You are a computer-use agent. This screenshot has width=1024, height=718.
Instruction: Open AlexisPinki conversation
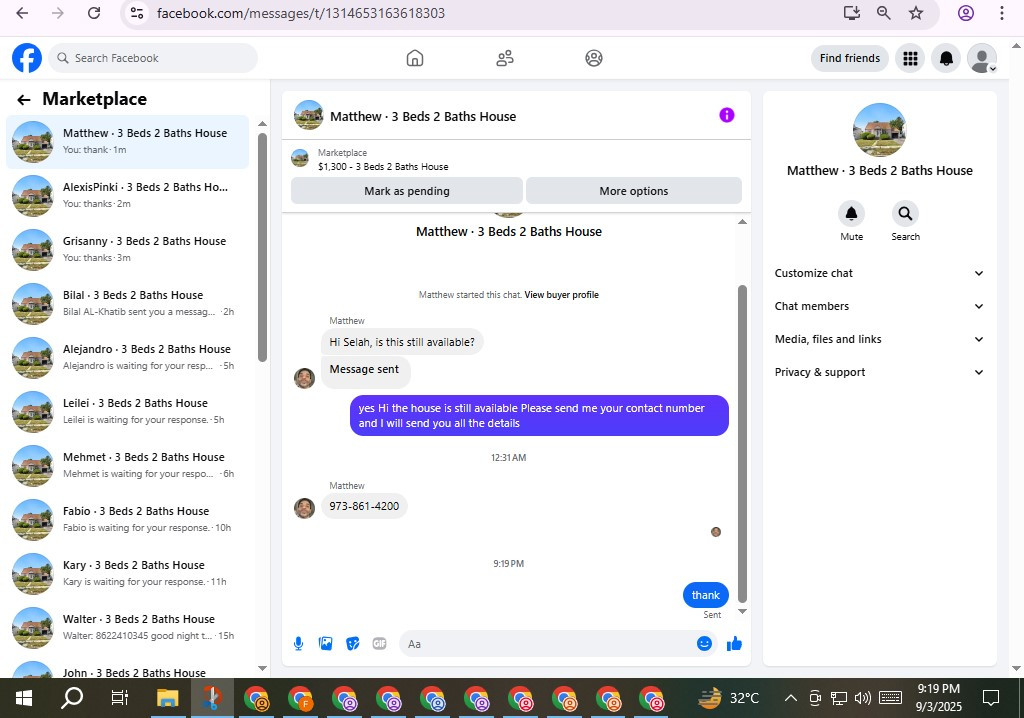pyautogui.click(x=127, y=195)
